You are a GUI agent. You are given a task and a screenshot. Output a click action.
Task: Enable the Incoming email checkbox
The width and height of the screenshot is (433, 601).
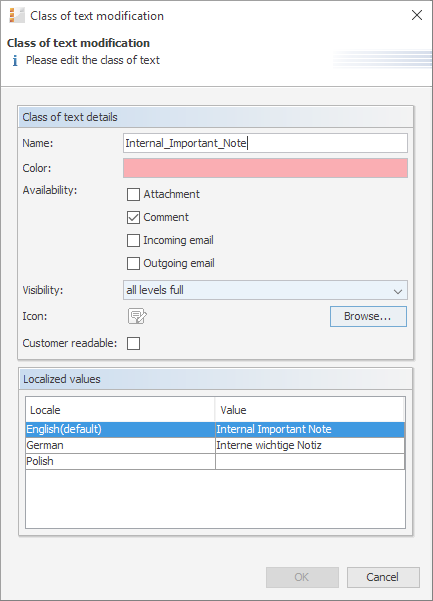[133, 240]
